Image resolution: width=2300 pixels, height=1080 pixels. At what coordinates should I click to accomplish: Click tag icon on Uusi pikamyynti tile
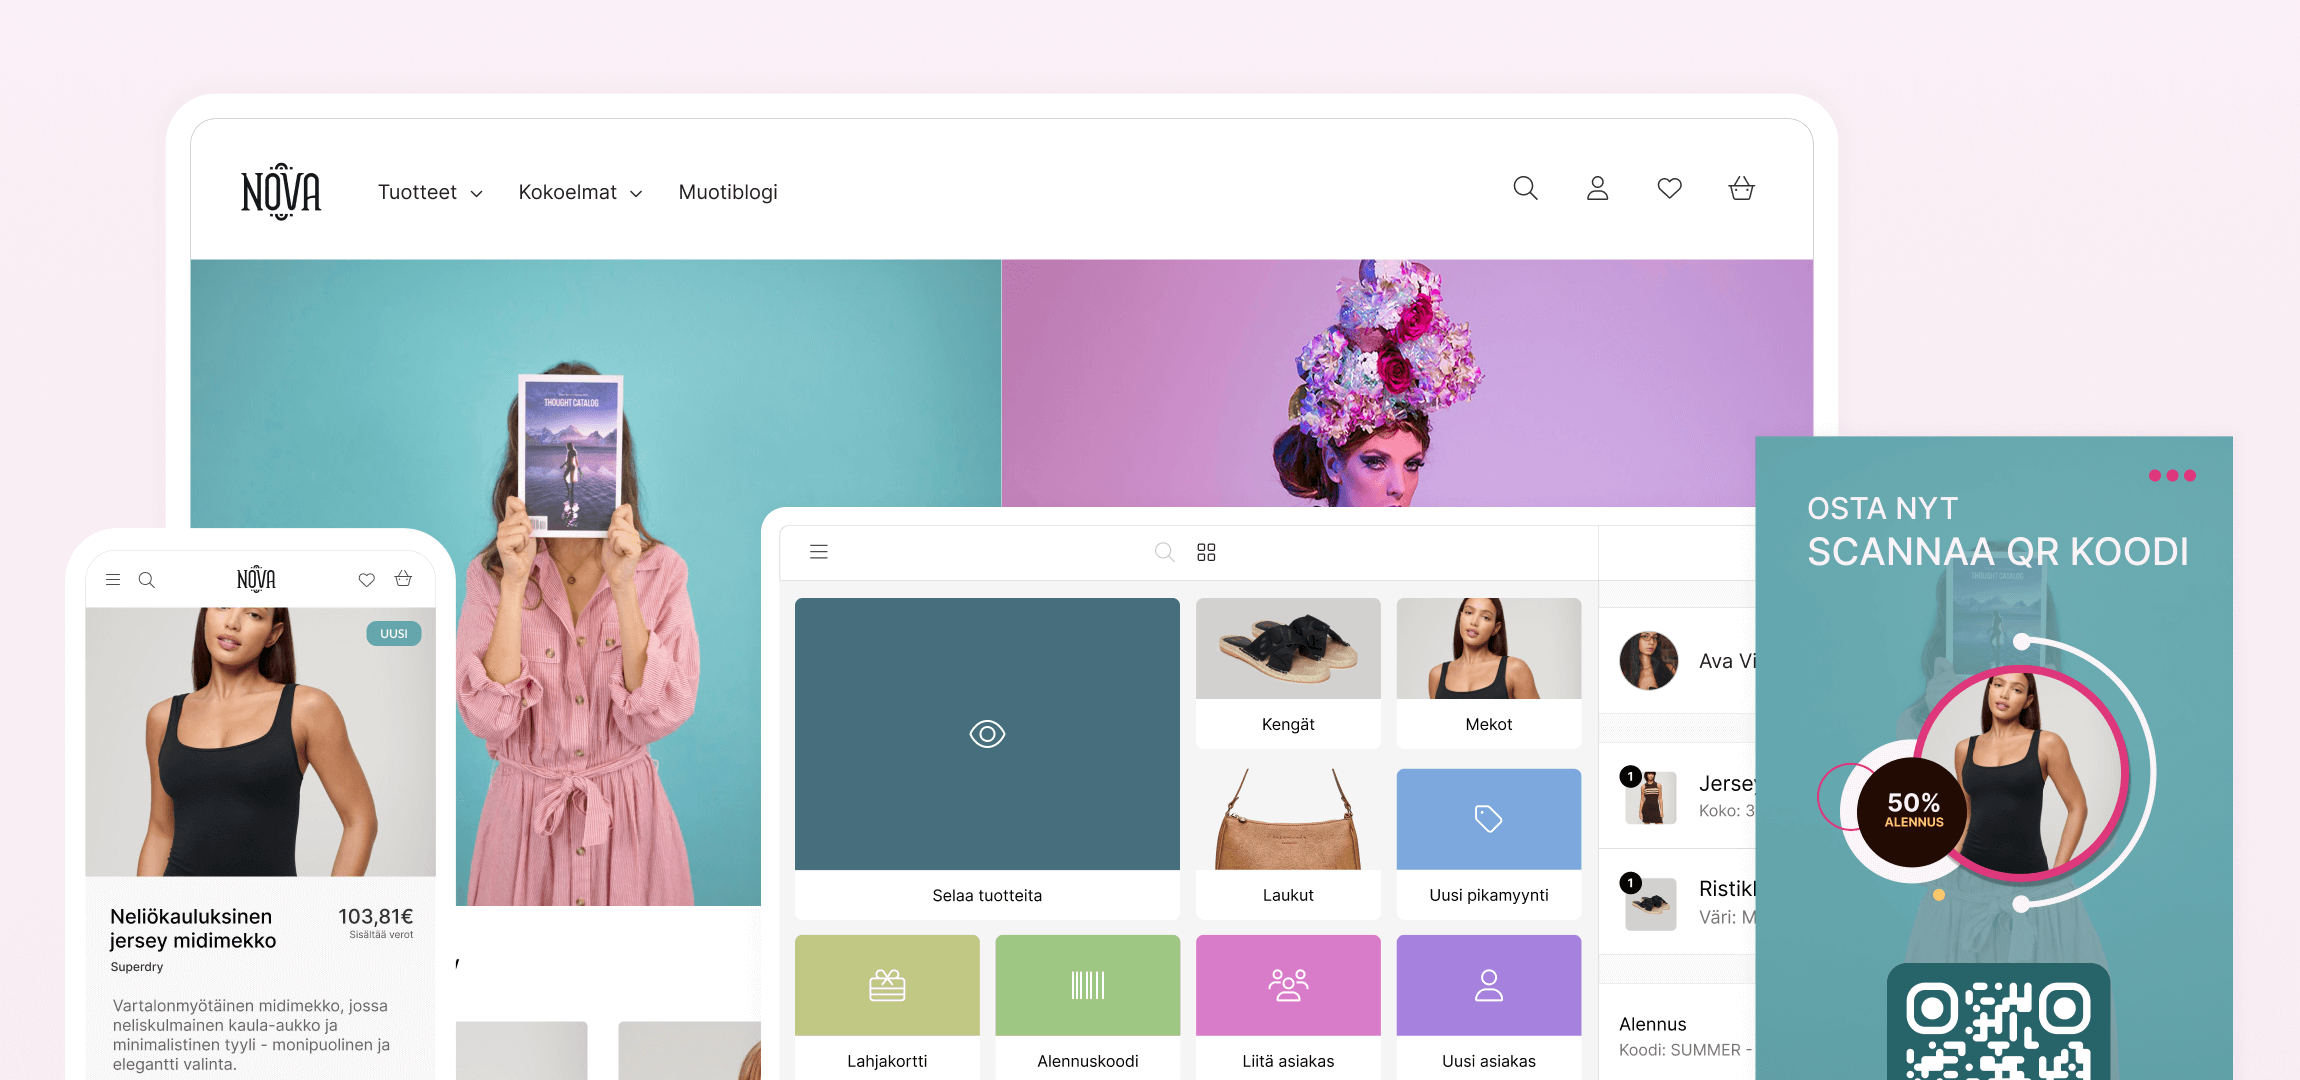[1488, 818]
